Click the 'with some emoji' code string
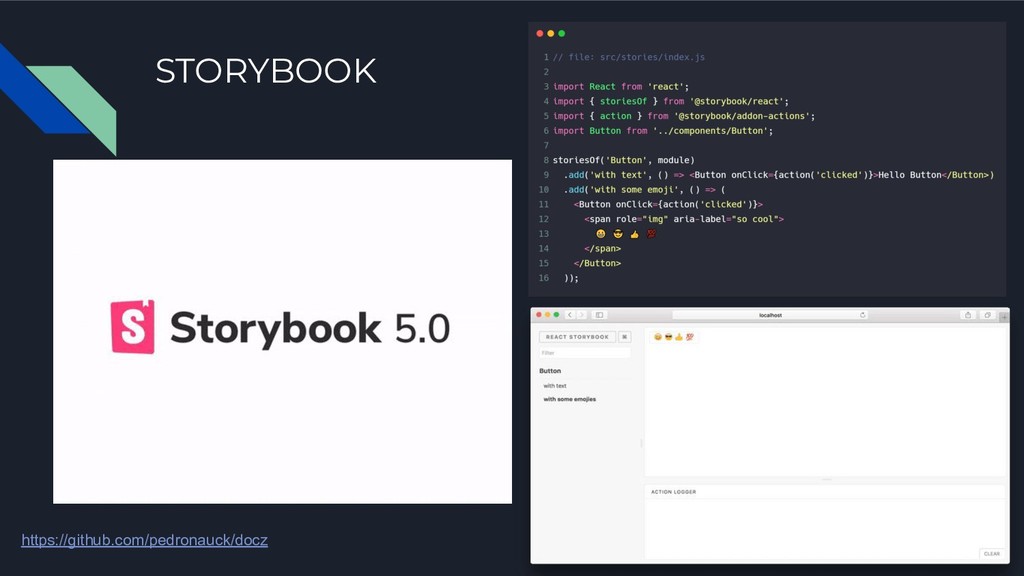 pyautogui.click(x=632, y=189)
